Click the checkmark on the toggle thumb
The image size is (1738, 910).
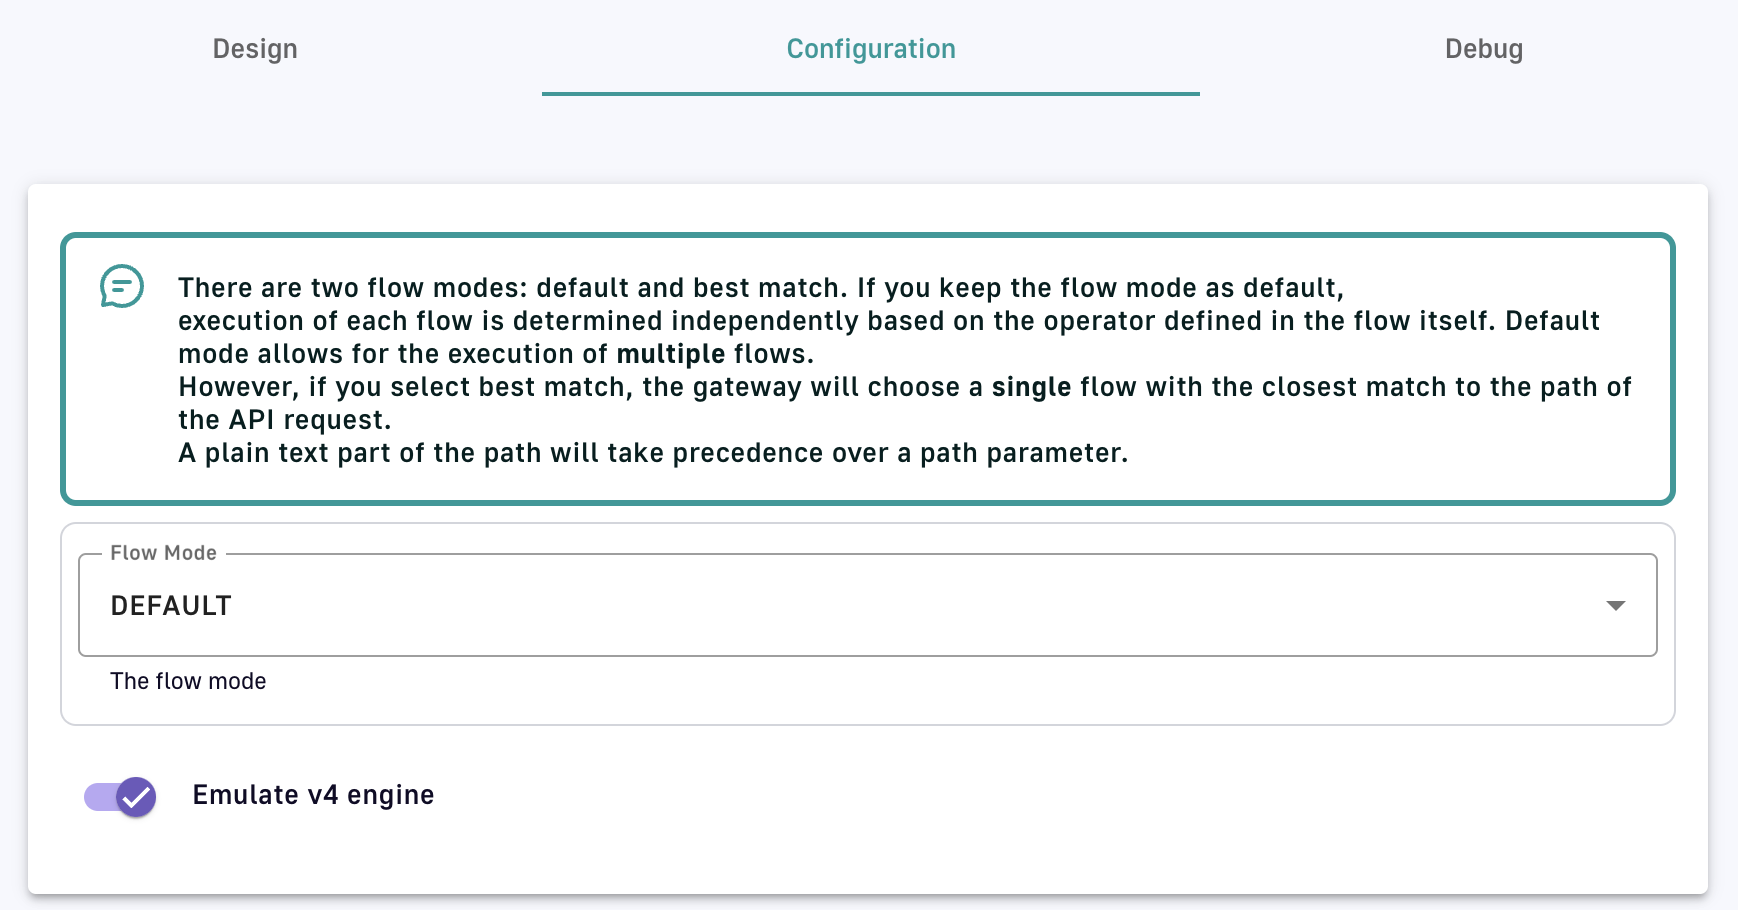click(136, 797)
